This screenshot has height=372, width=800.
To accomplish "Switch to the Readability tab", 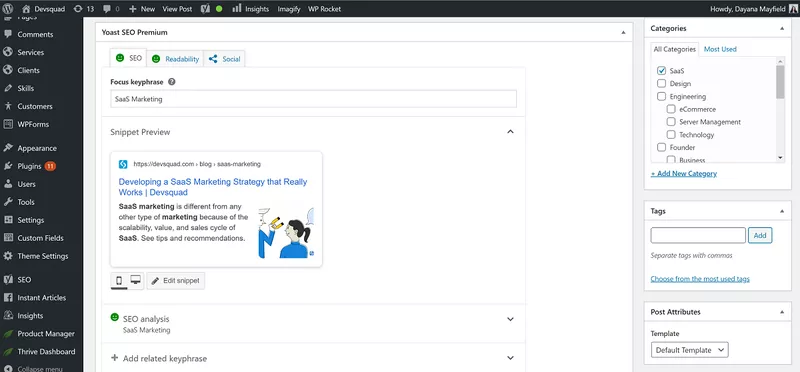I will (176, 59).
